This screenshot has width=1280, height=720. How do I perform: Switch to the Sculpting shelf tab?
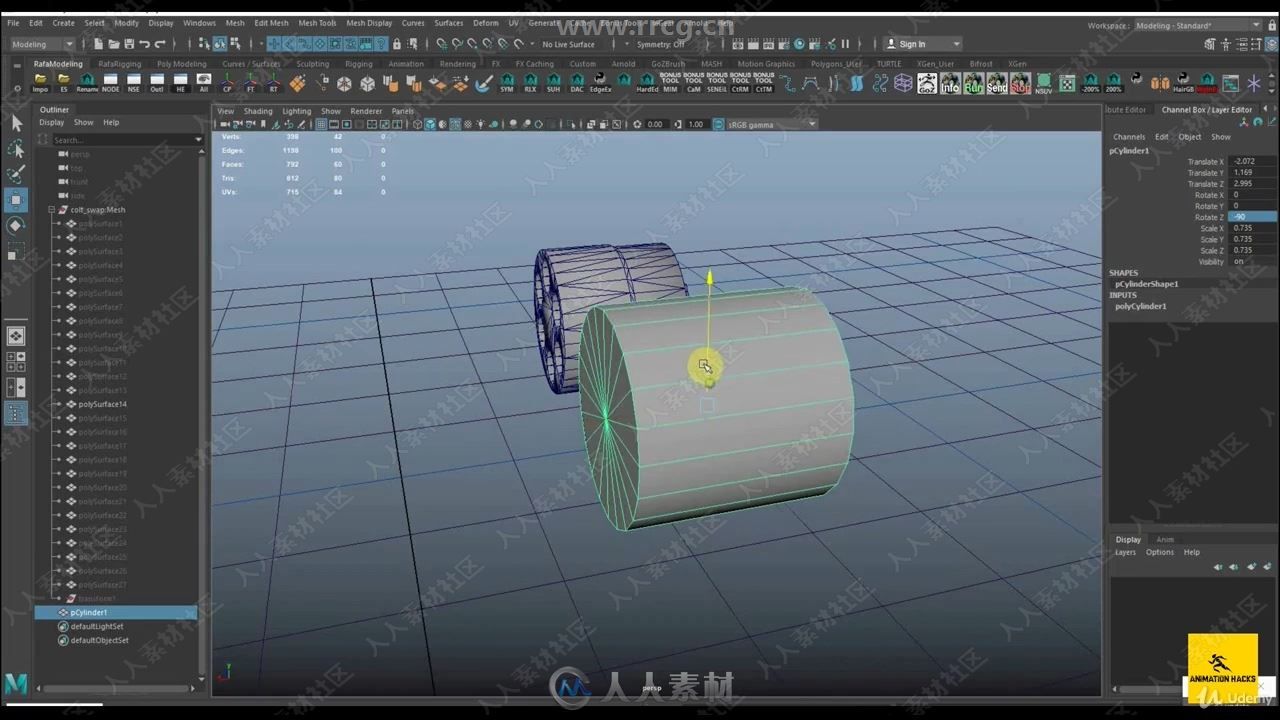click(312, 64)
